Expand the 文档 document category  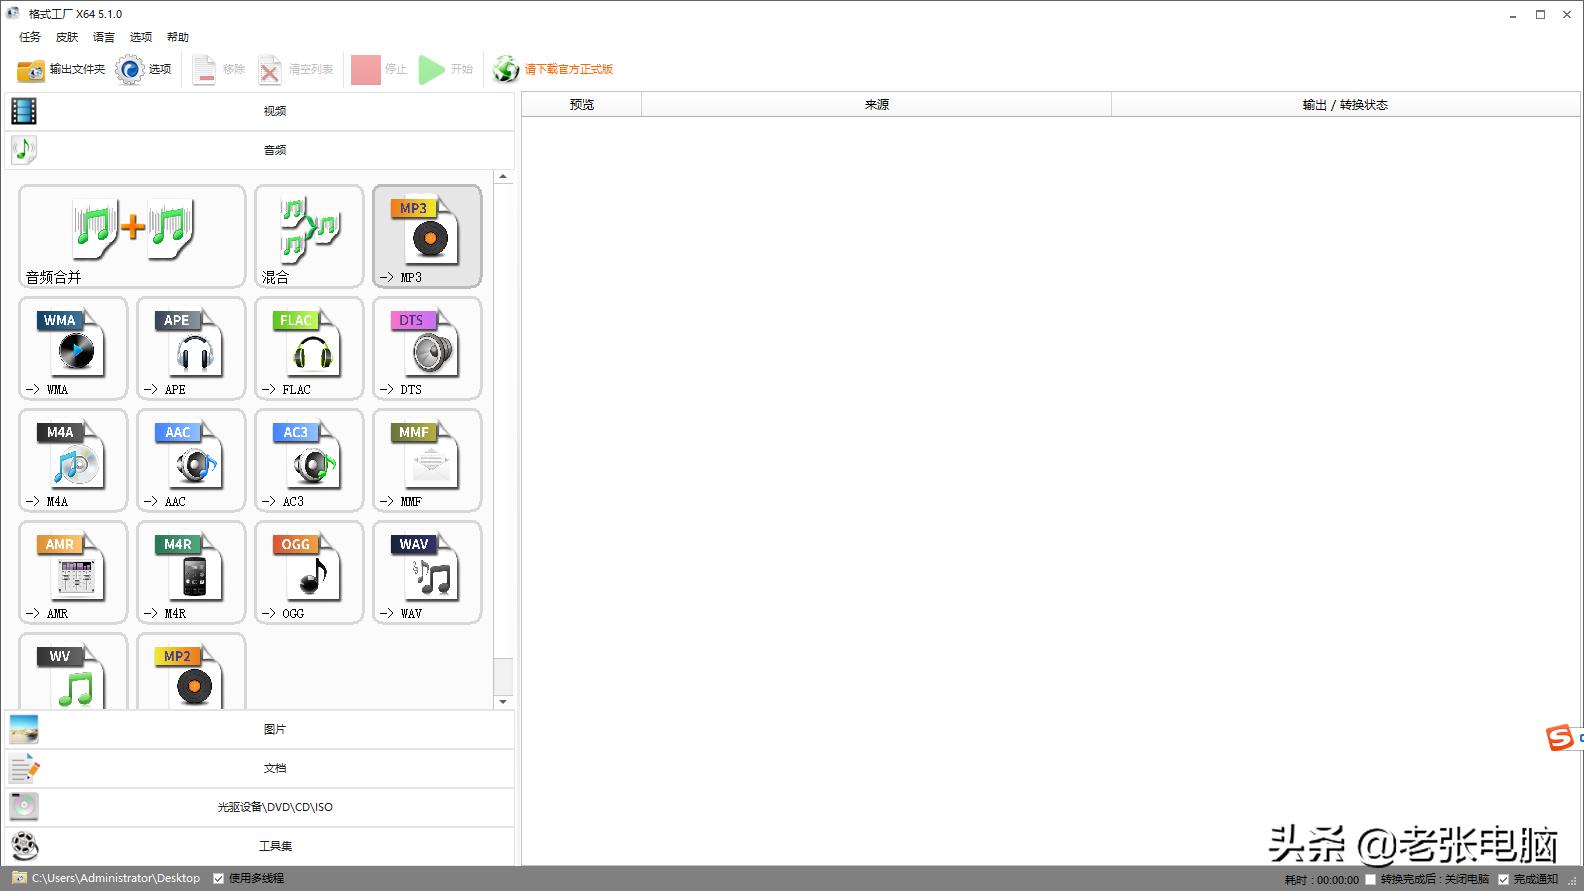(x=260, y=768)
